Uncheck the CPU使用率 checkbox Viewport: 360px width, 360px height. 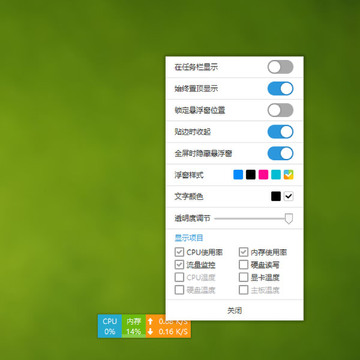point(179,252)
